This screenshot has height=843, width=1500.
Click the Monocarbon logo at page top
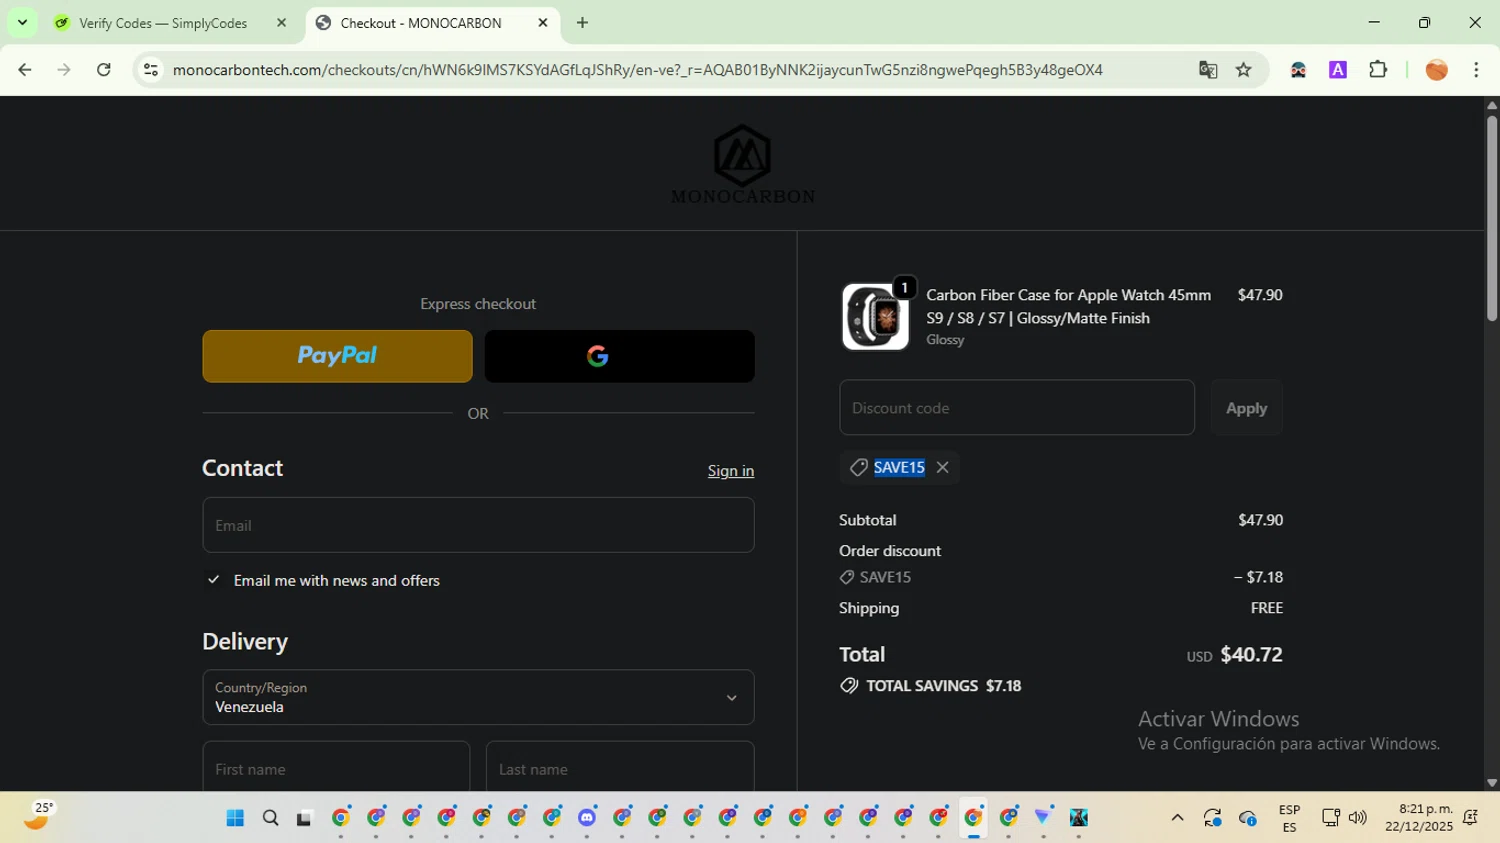click(x=742, y=164)
